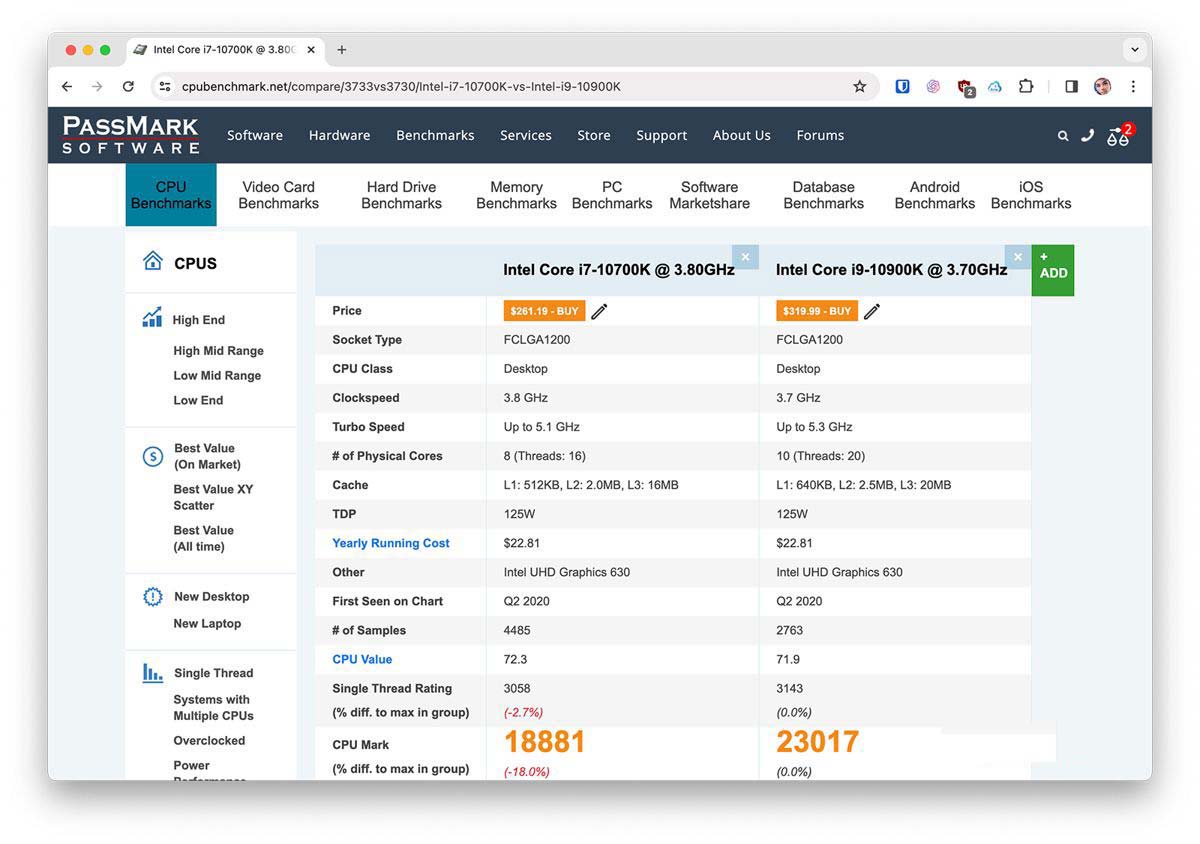Open Best Value (All time) link

(203, 538)
